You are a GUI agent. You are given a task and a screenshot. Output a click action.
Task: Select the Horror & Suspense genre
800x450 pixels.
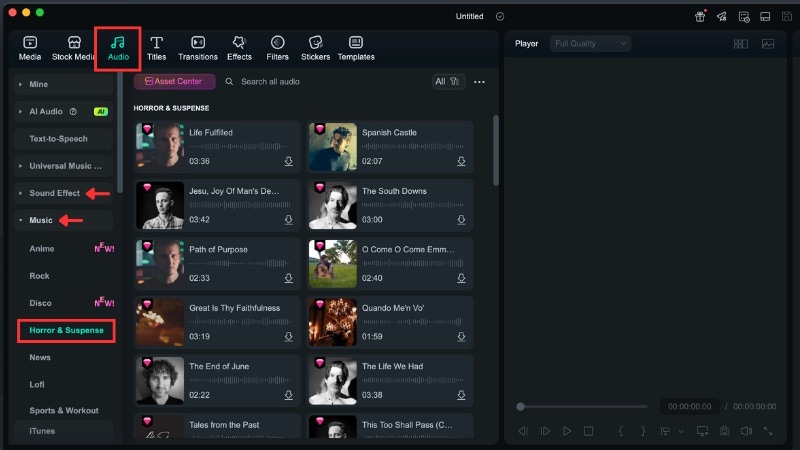(x=66, y=331)
